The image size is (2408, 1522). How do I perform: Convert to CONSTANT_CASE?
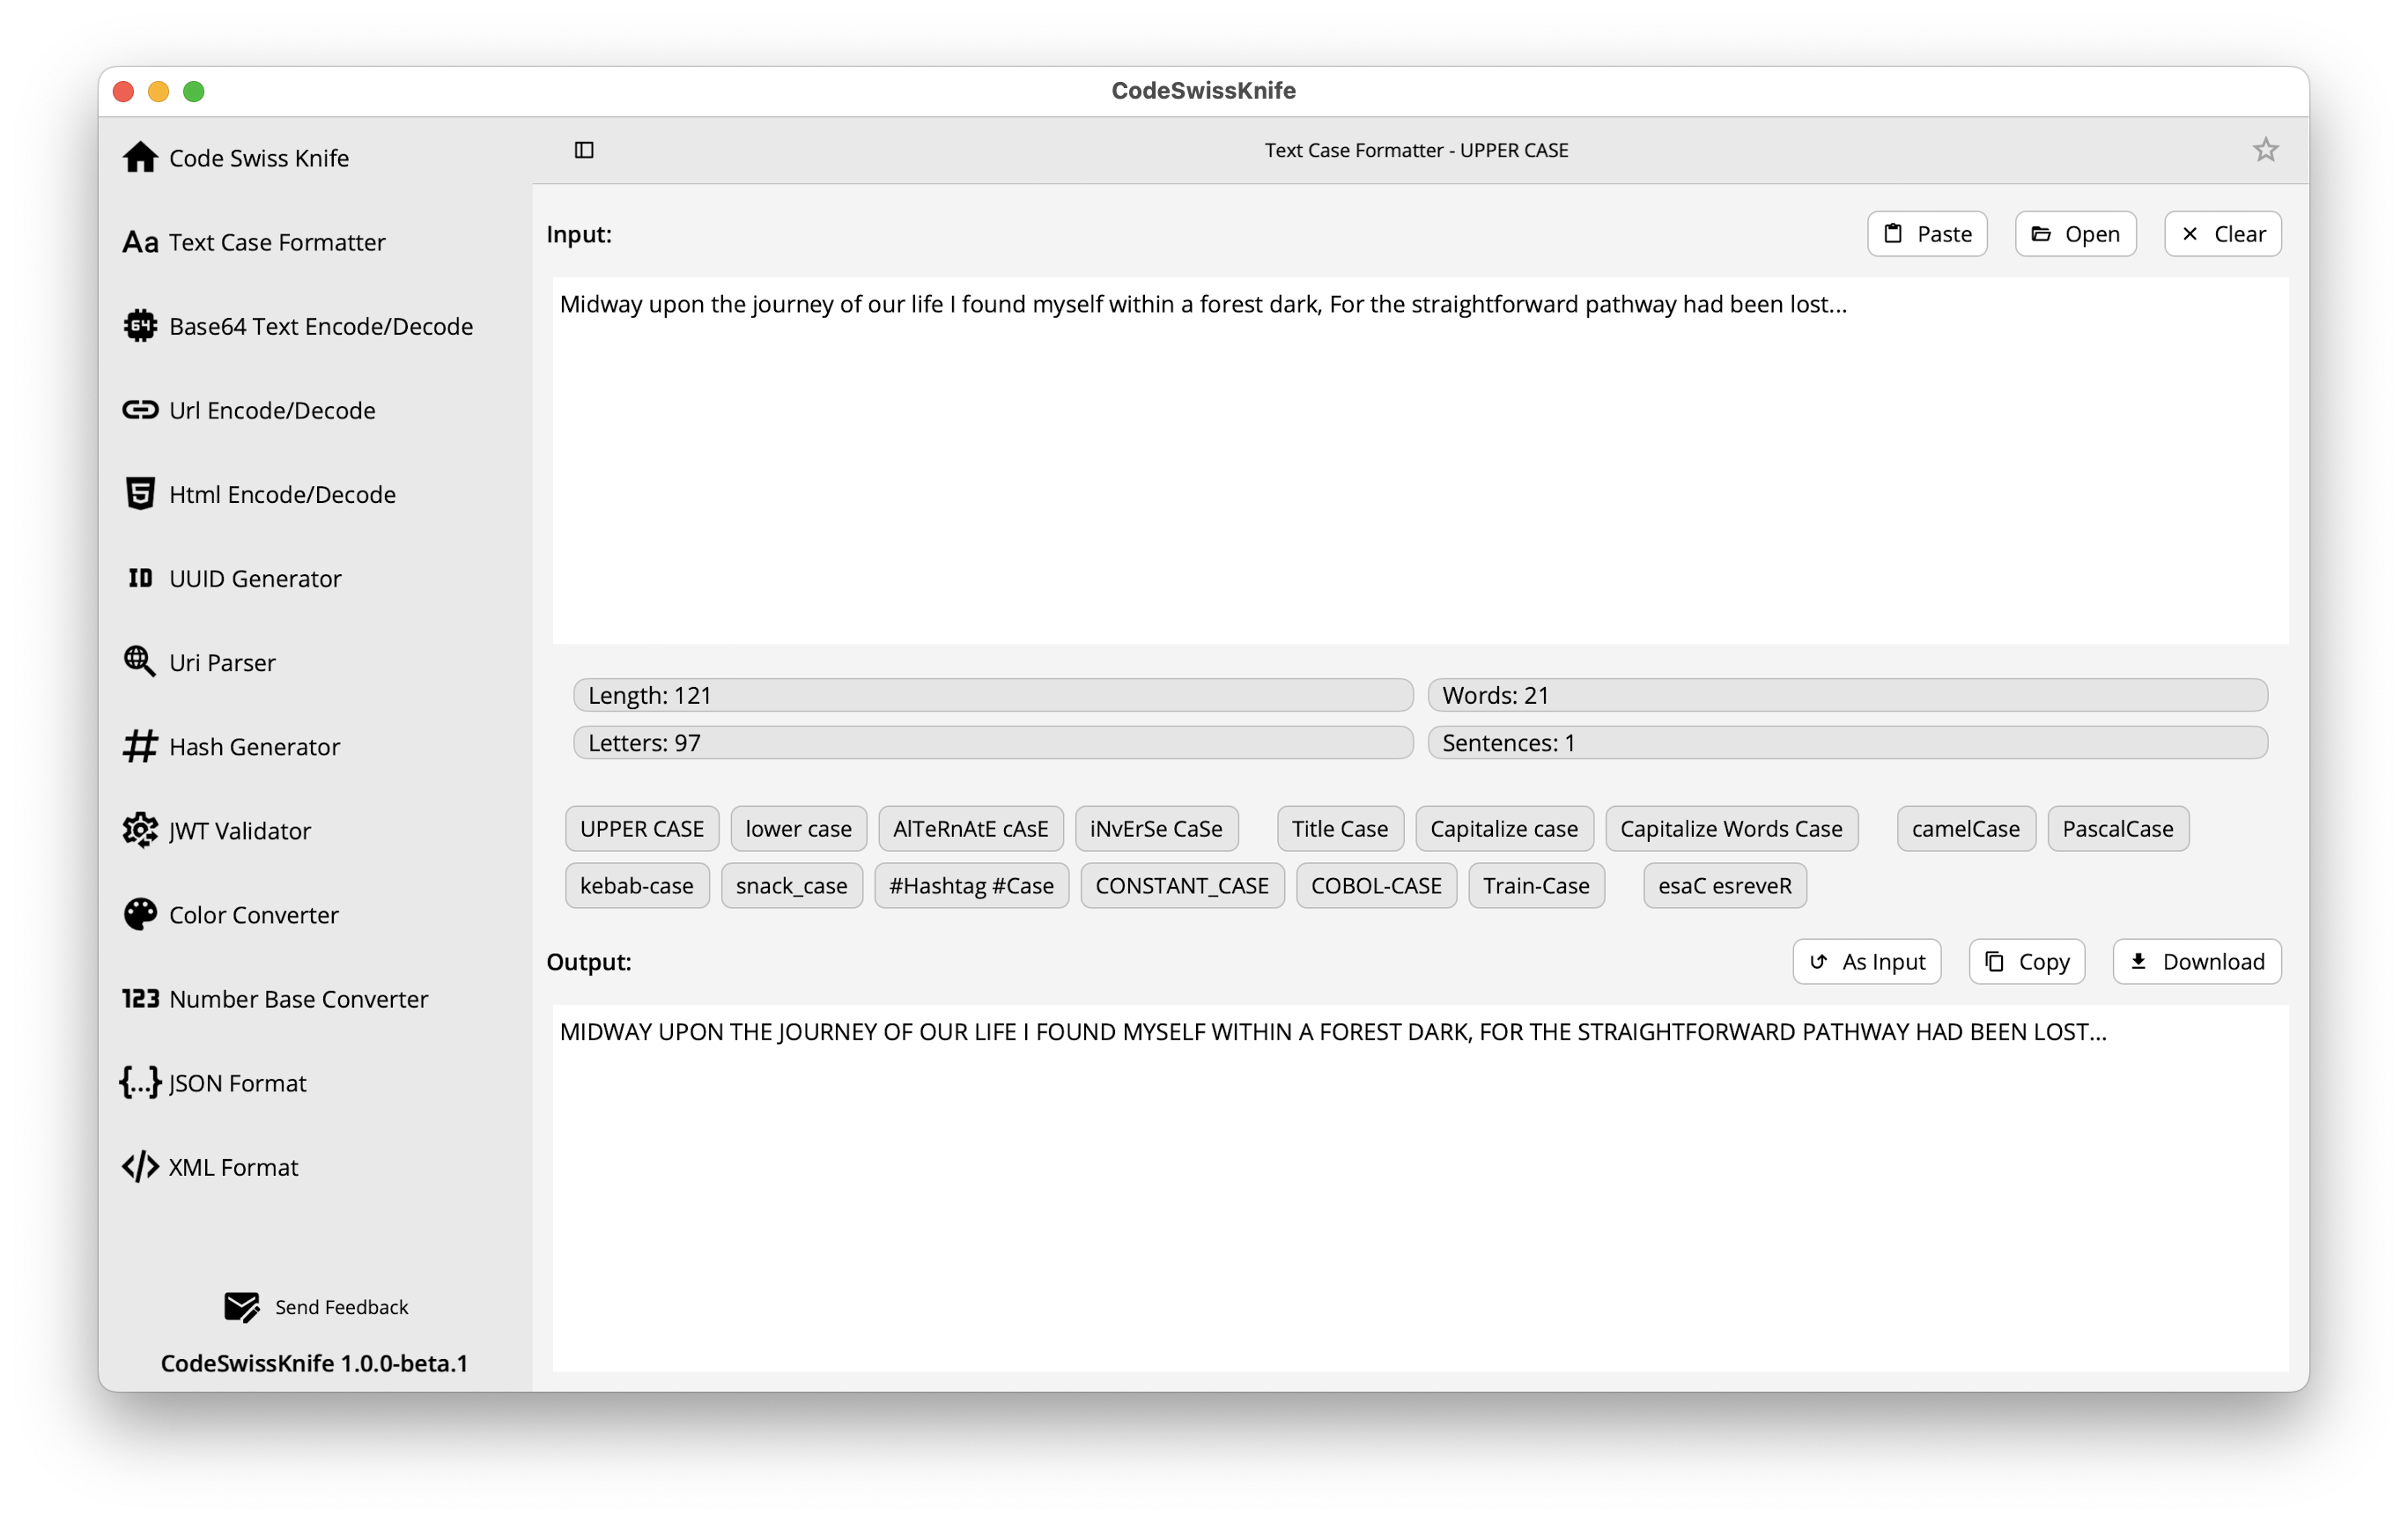[x=1182, y=885]
